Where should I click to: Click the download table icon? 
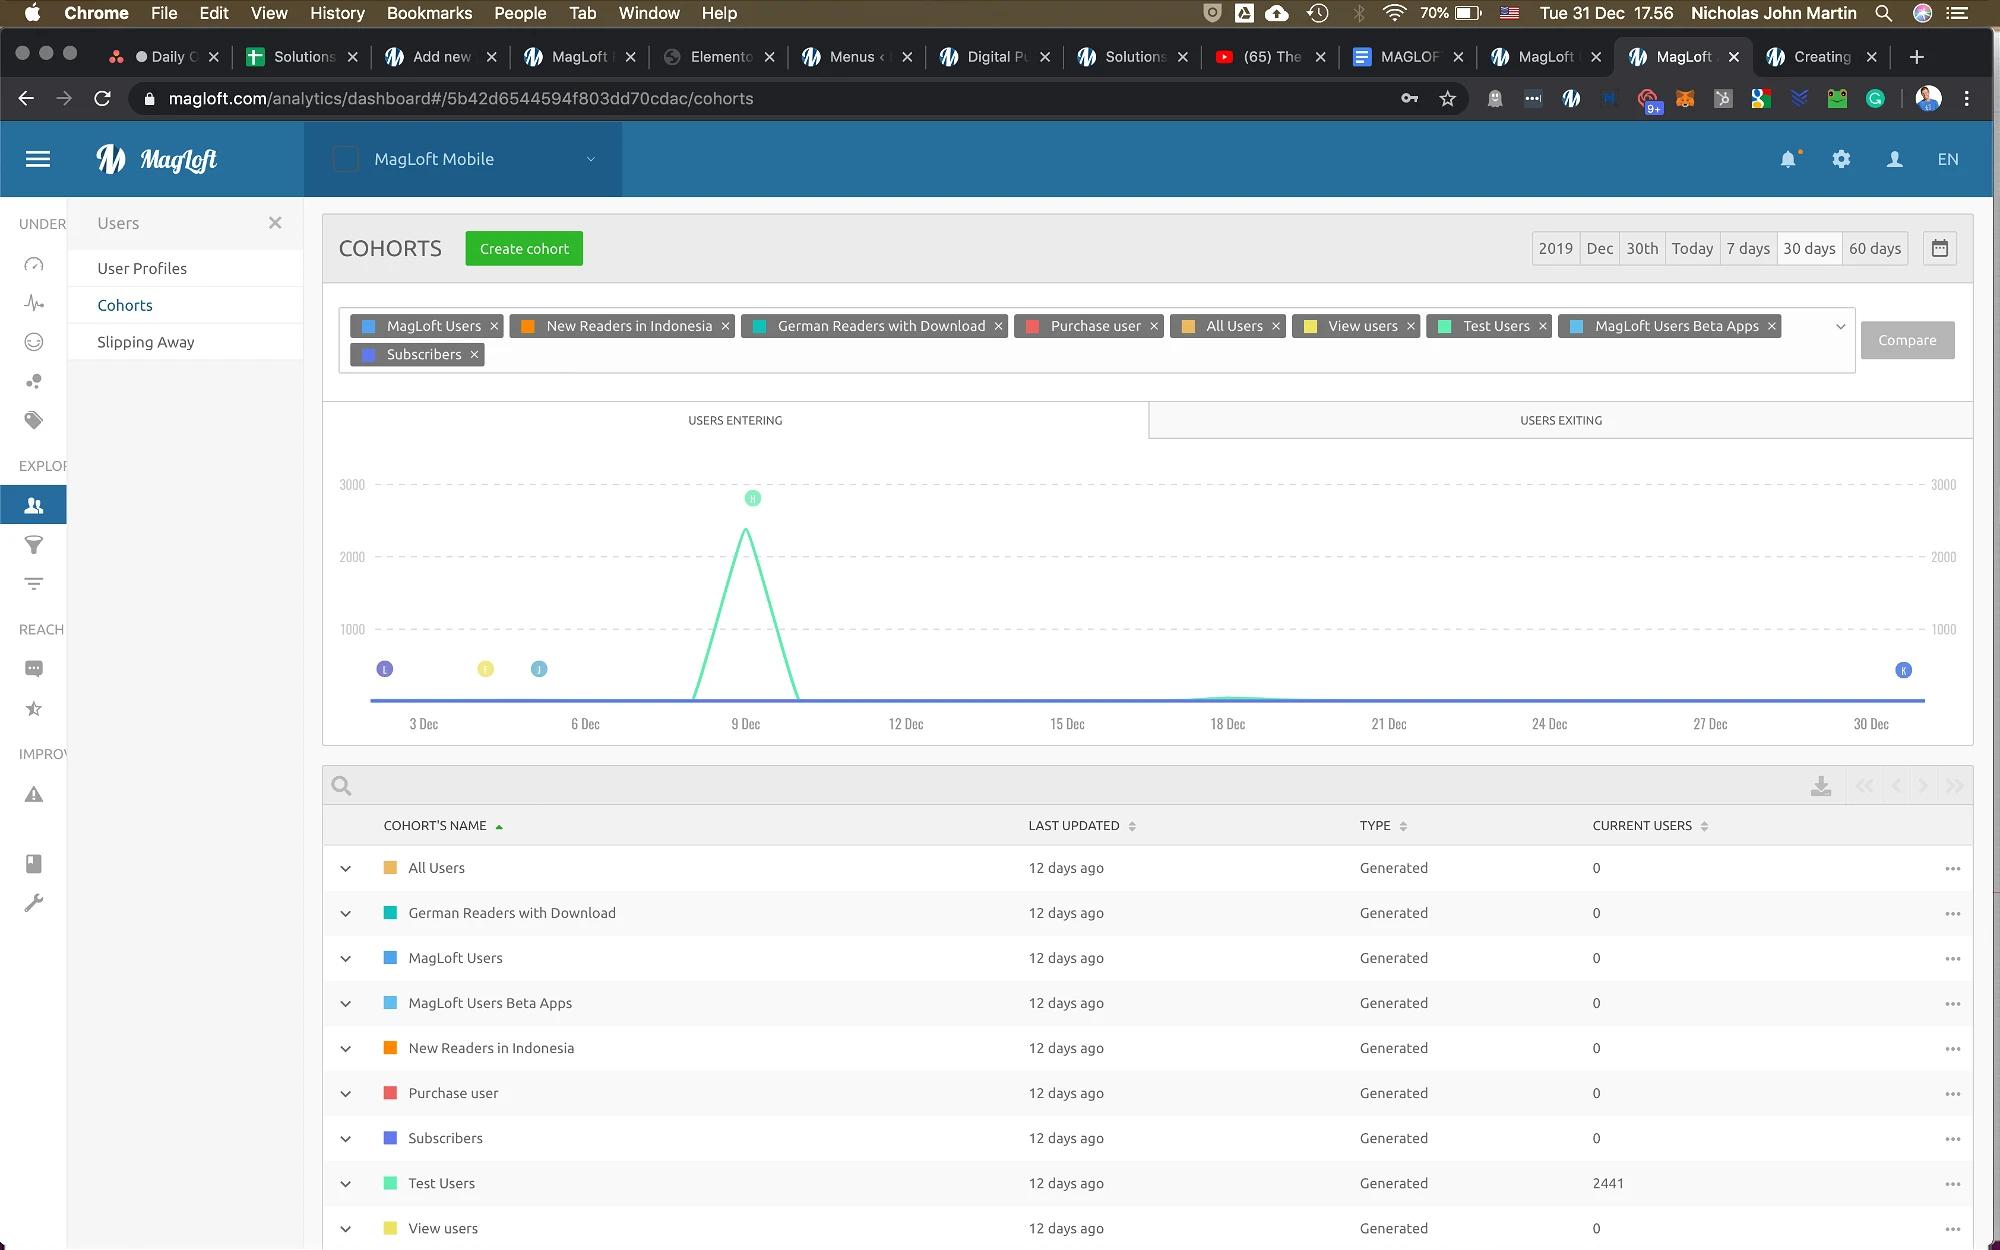point(1820,786)
